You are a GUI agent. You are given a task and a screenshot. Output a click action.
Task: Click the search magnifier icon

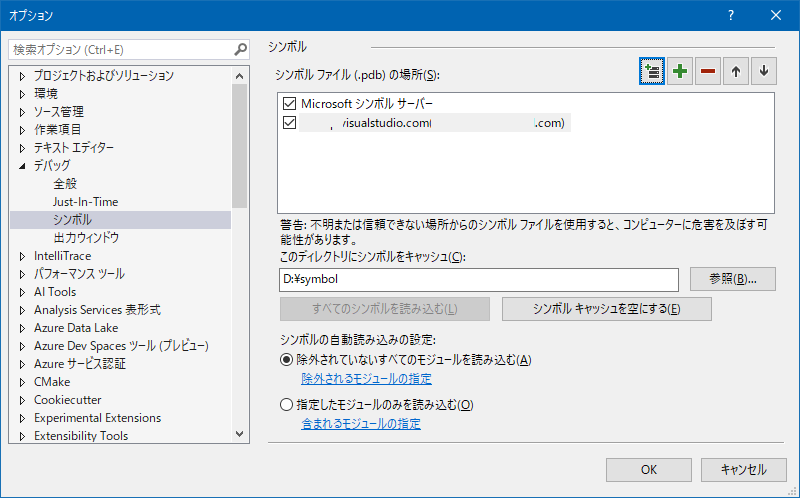[240, 49]
